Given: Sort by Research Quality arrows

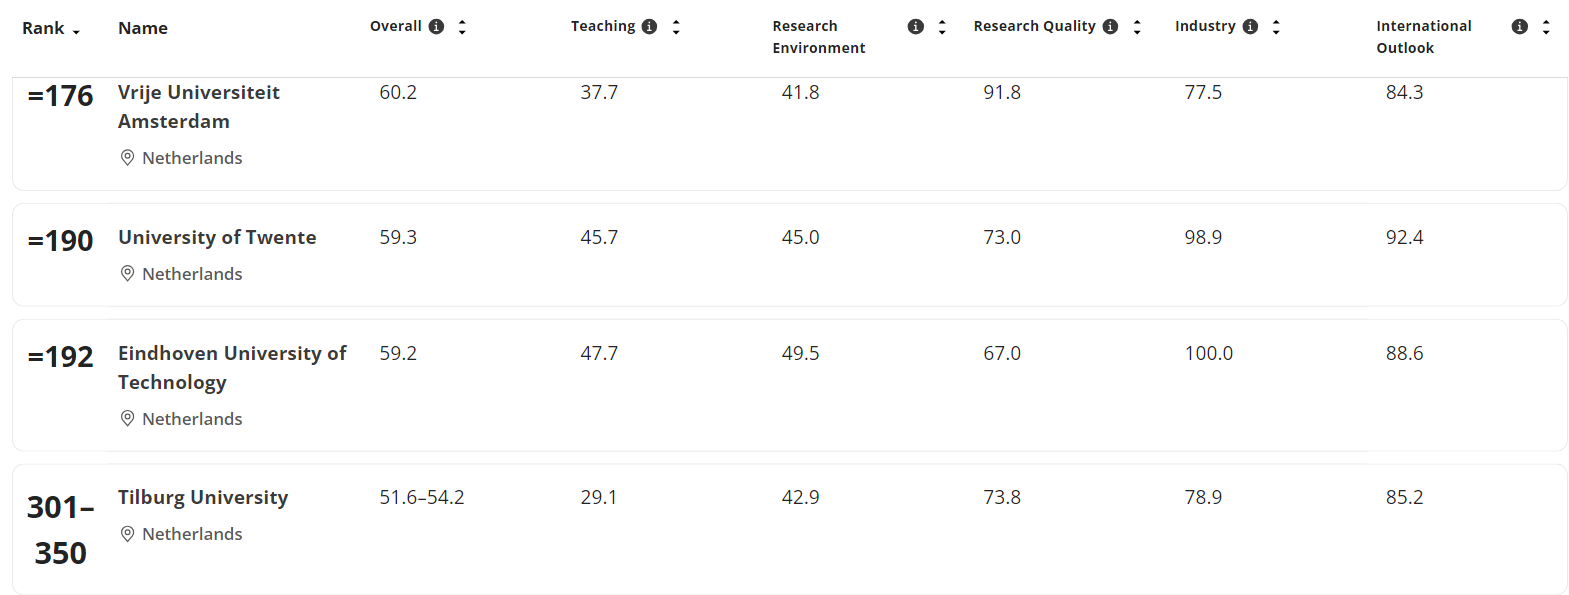Looking at the screenshot, I should point(1137,28).
